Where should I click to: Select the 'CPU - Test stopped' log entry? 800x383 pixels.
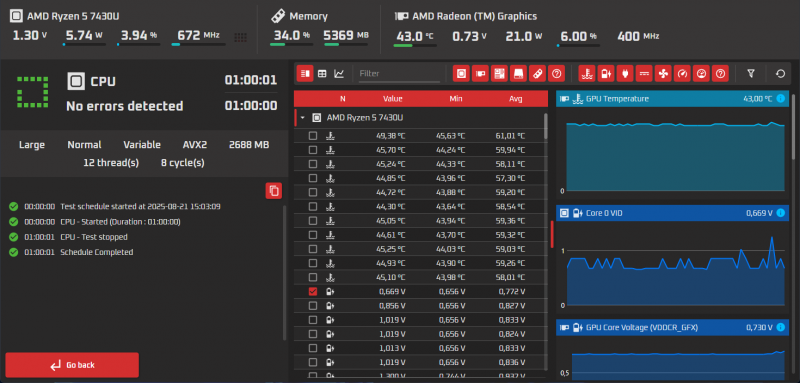[94, 237]
